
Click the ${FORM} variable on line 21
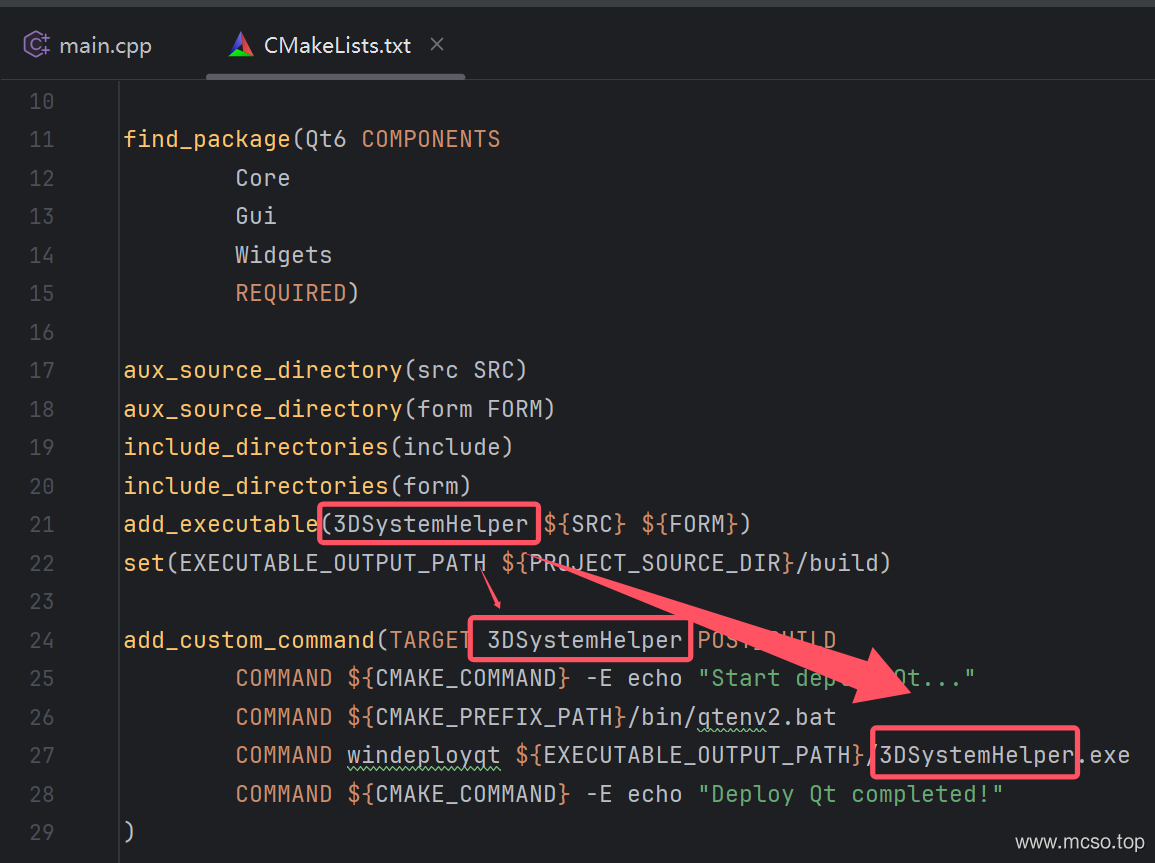click(689, 525)
